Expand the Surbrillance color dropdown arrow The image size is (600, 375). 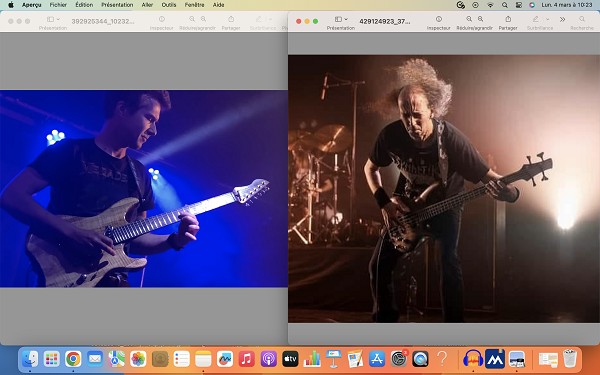[548, 19]
